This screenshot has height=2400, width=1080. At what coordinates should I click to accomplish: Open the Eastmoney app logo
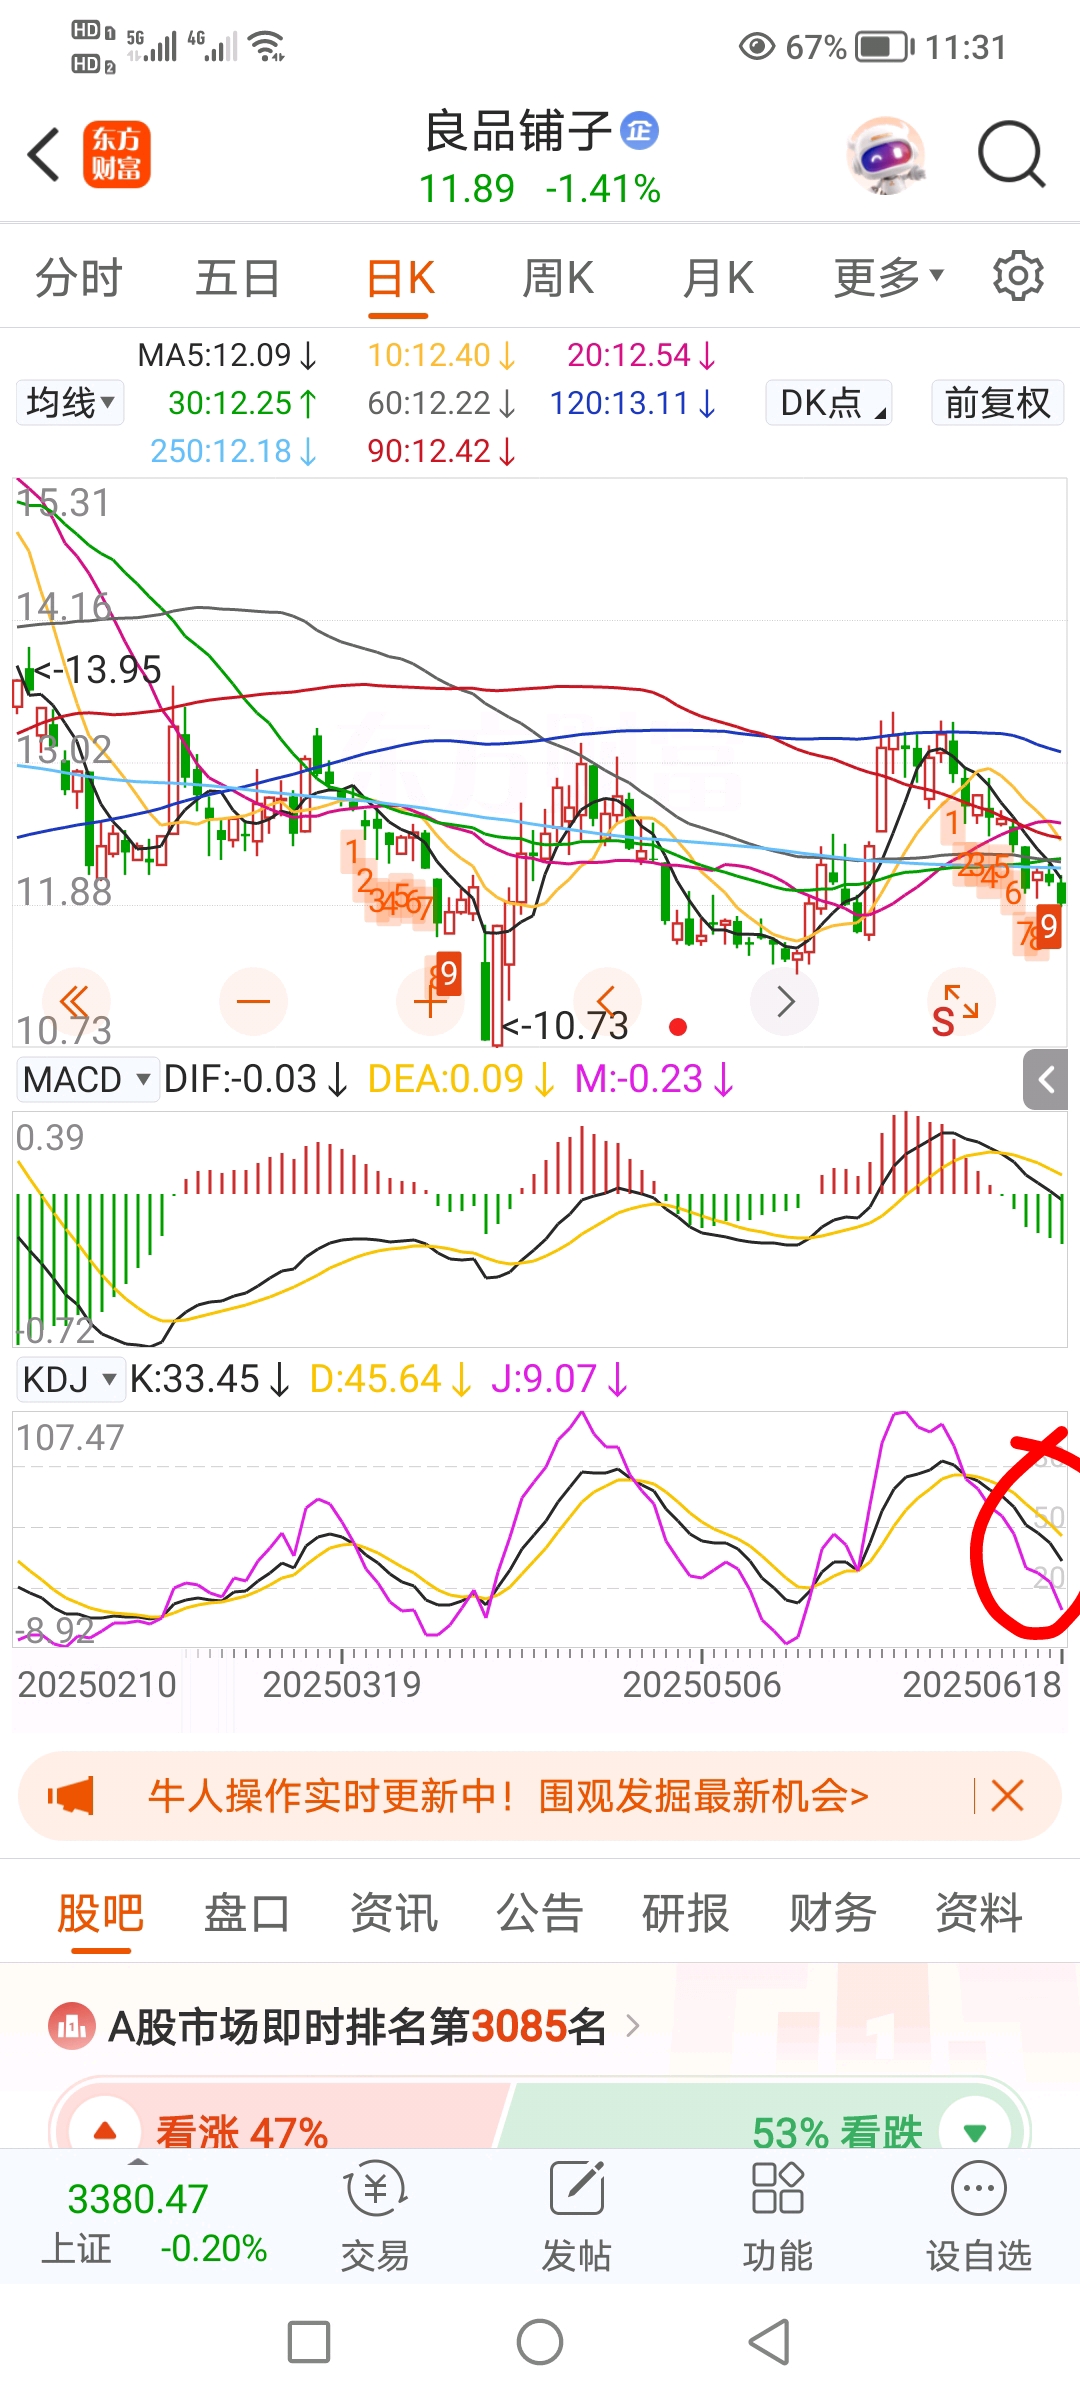pyautogui.click(x=117, y=155)
